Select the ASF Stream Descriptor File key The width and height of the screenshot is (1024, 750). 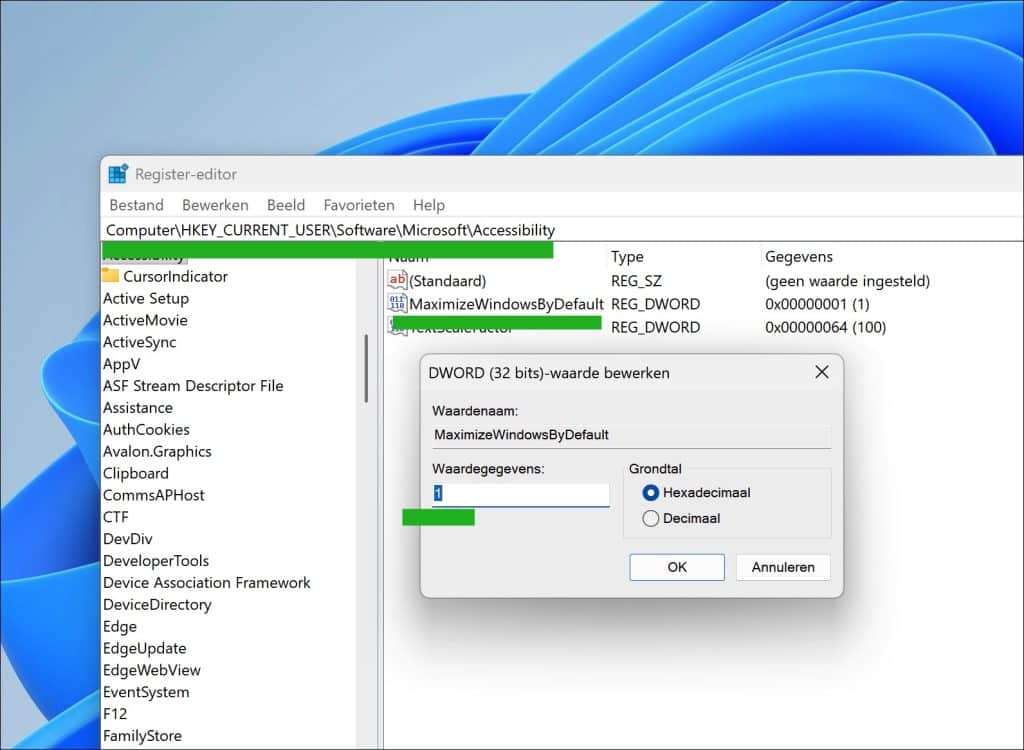193,386
